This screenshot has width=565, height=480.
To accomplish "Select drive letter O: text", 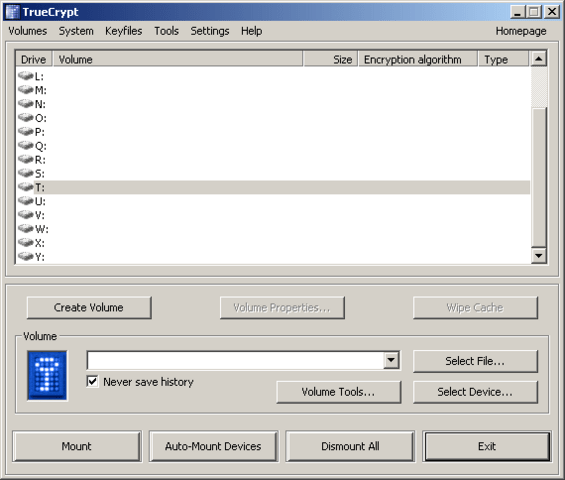I will (40, 118).
